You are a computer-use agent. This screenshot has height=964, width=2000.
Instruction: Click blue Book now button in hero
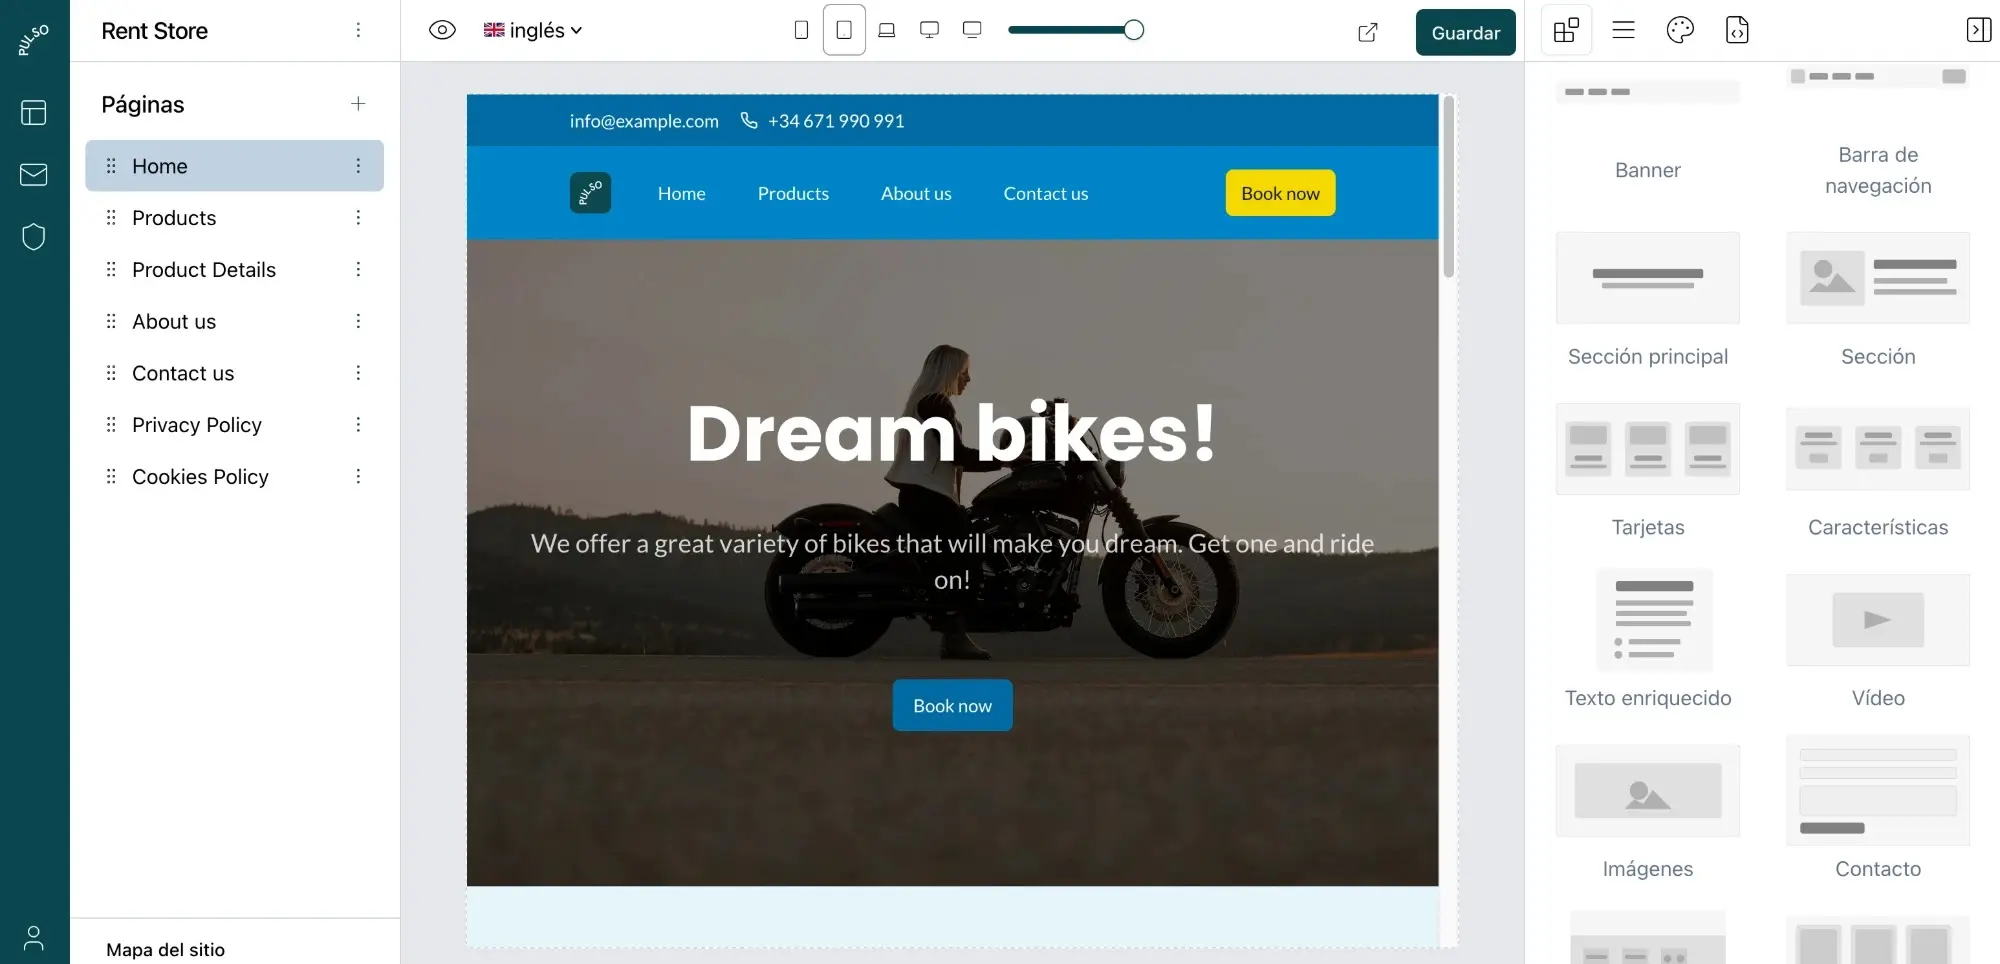[952, 706]
